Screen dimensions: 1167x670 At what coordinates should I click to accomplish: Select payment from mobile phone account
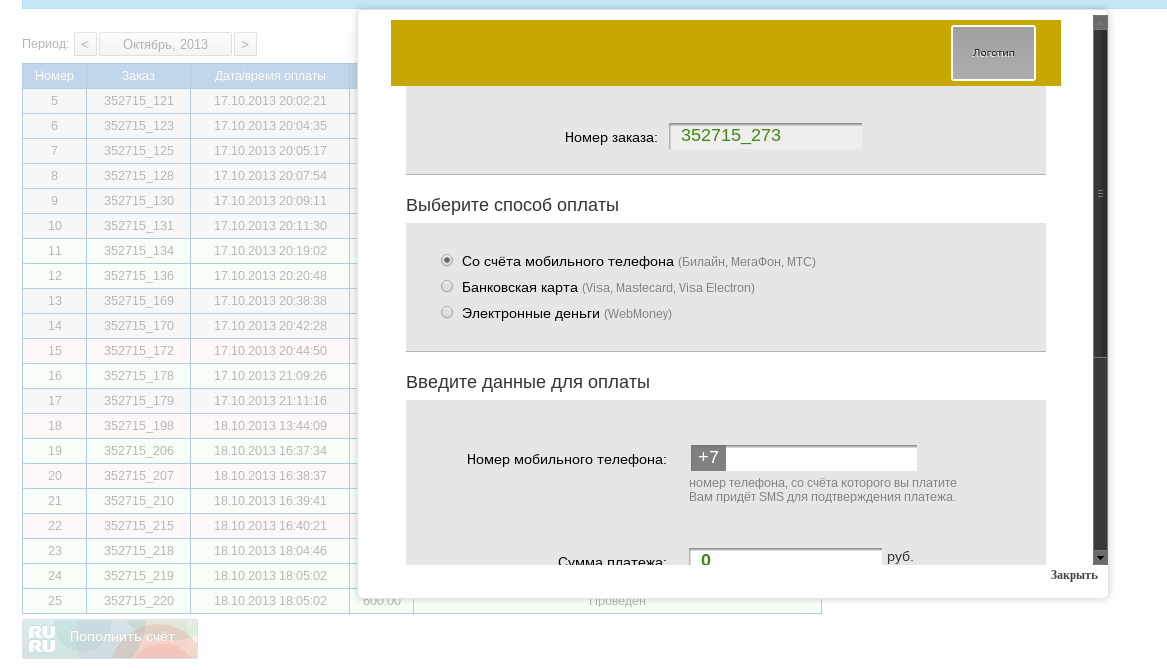pos(447,260)
